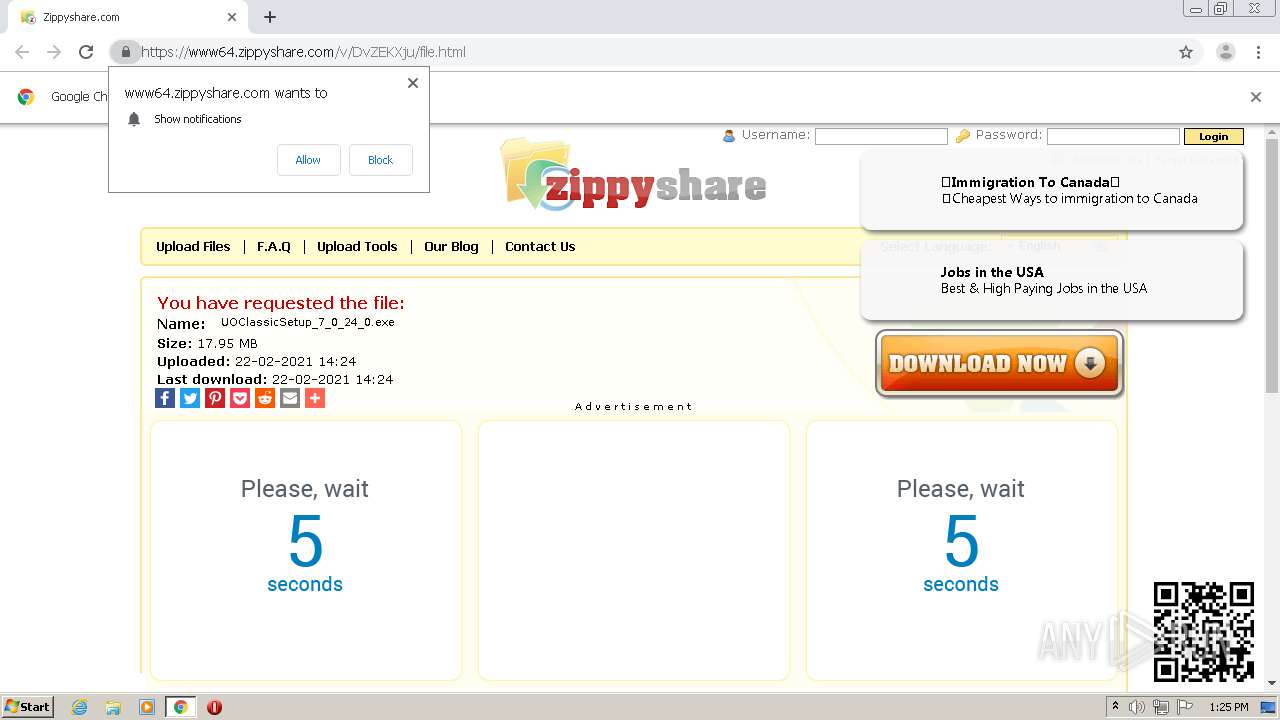Open the Windows Start menu
Screen dimensions: 1280x720
(x=28, y=707)
